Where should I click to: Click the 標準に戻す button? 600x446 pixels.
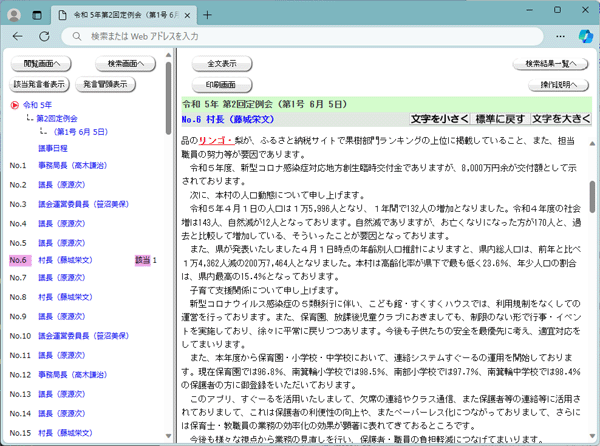click(500, 119)
